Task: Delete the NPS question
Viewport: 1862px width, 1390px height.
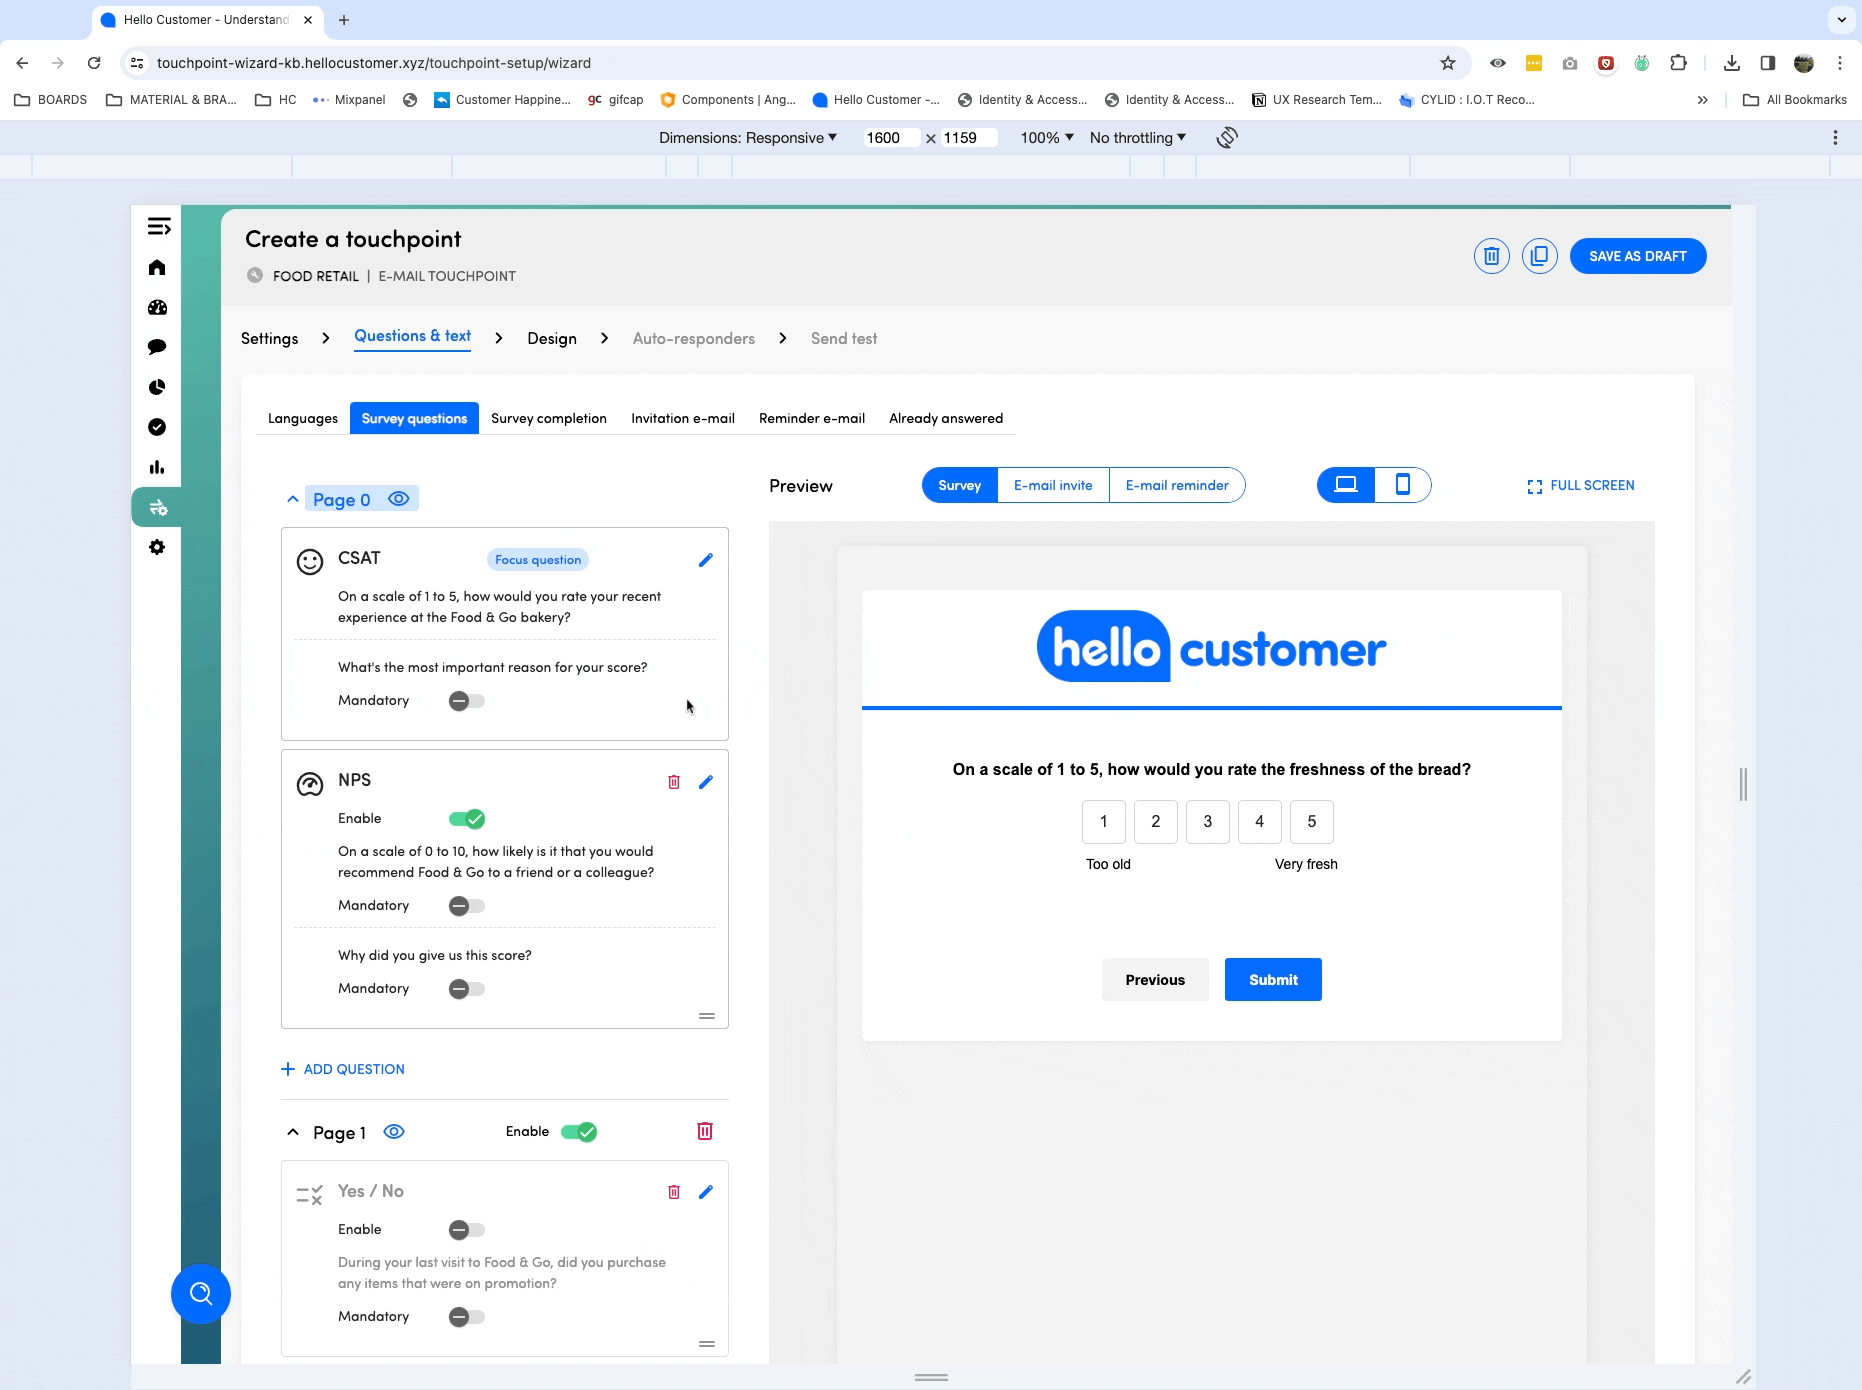Action: tap(674, 782)
